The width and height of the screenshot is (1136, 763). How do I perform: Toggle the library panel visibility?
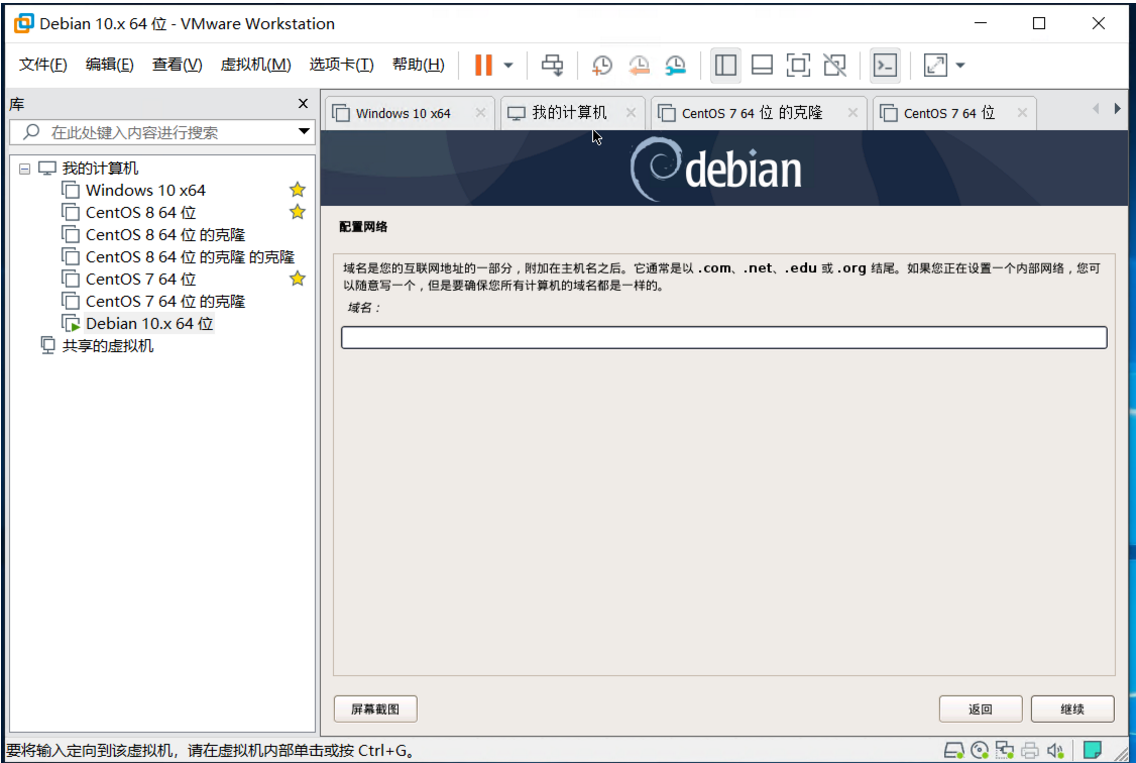pyautogui.click(x=725, y=65)
